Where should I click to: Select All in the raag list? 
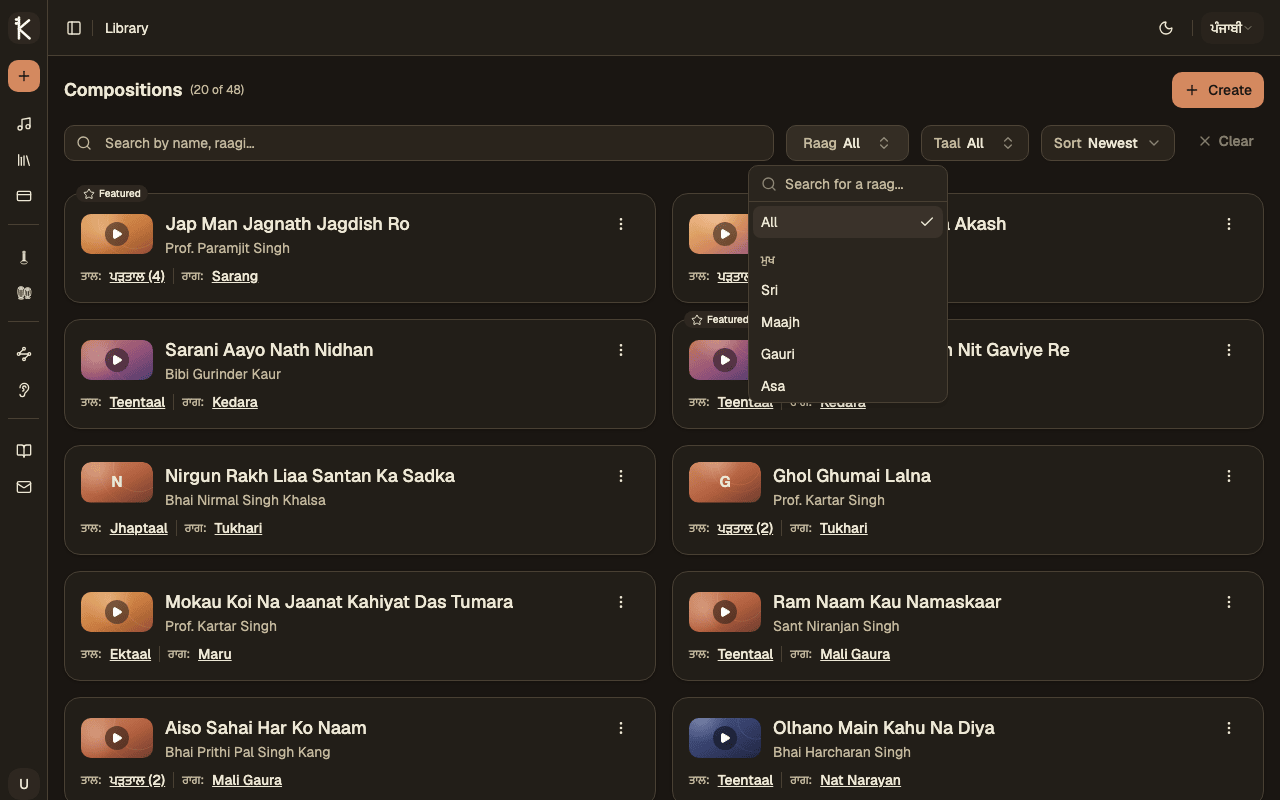[848, 222]
